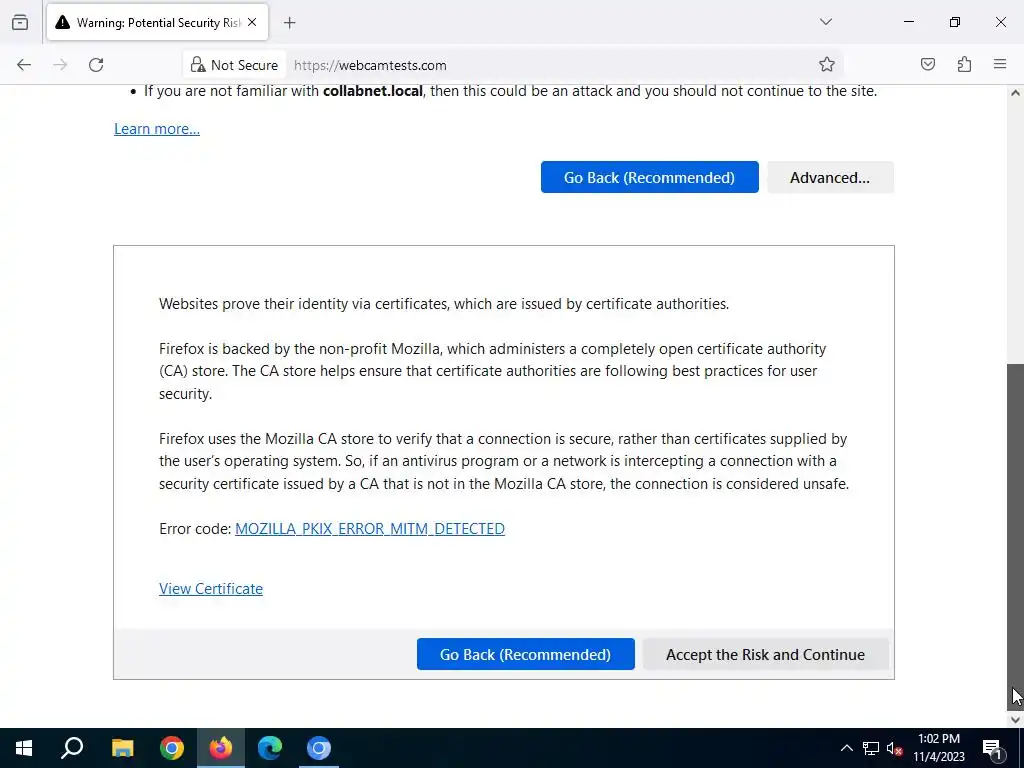Launch File Explorer from taskbar
The image size is (1024, 768).
[122, 748]
